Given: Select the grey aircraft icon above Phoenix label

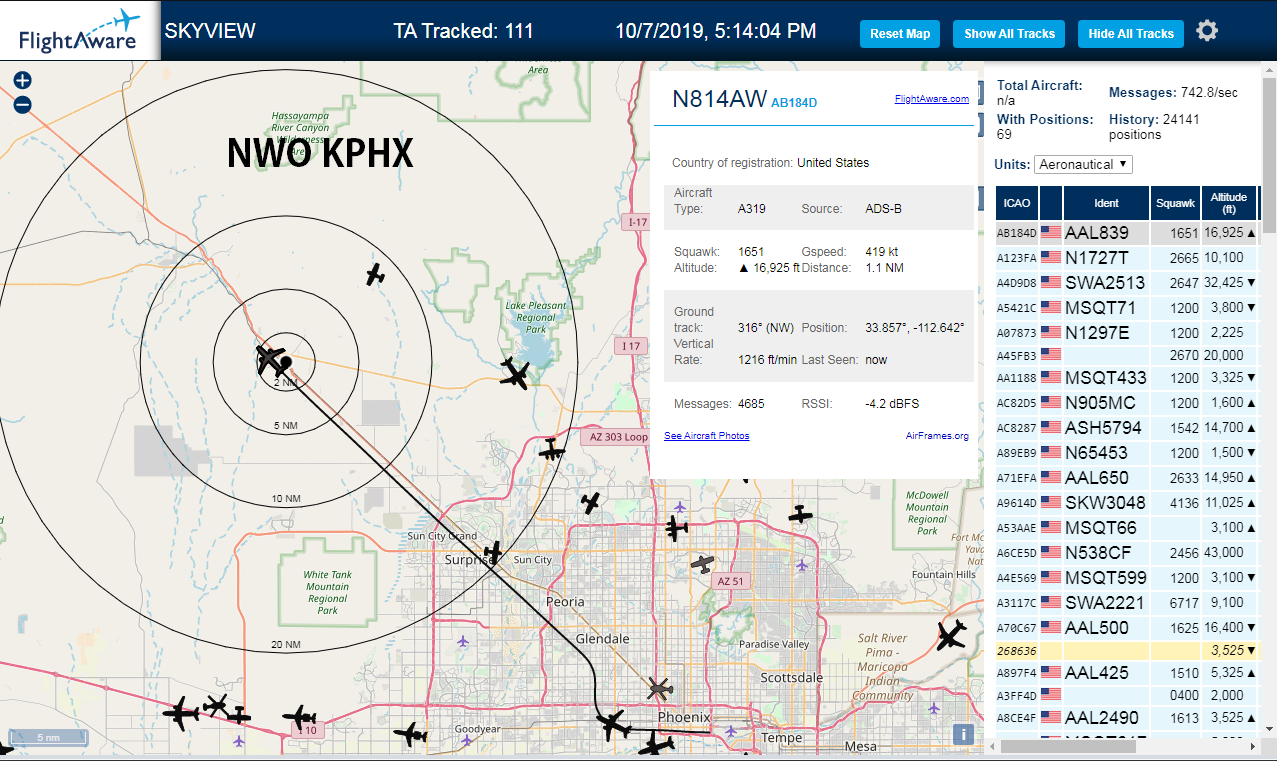Looking at the screenshot, I should click(658, 687).
